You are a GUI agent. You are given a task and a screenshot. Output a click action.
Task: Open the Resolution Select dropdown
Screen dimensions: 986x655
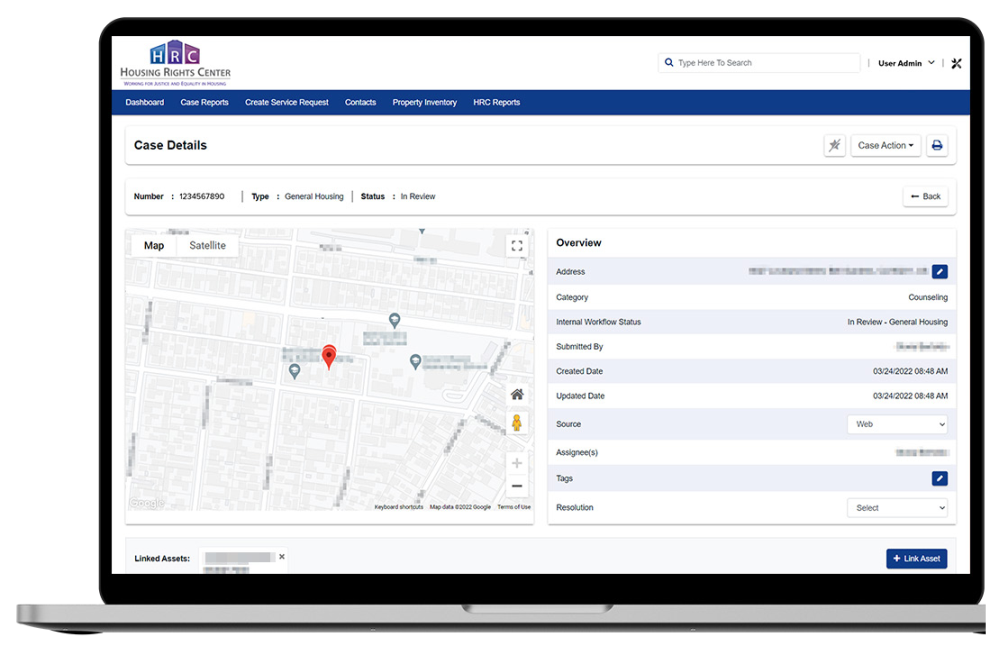897,508
